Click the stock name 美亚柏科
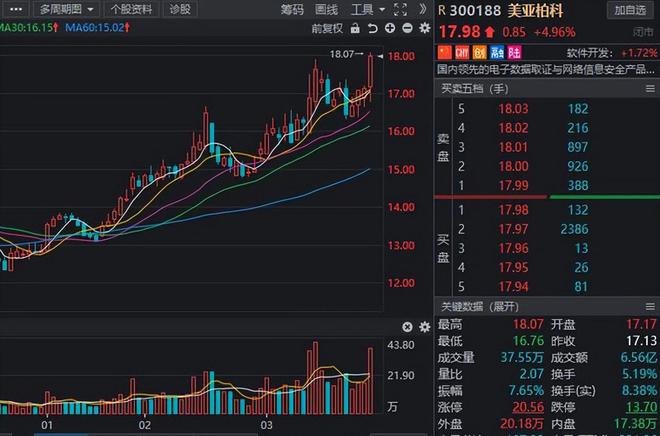The image size is (660, 436). pyautogui.click(x=535, y=11)
